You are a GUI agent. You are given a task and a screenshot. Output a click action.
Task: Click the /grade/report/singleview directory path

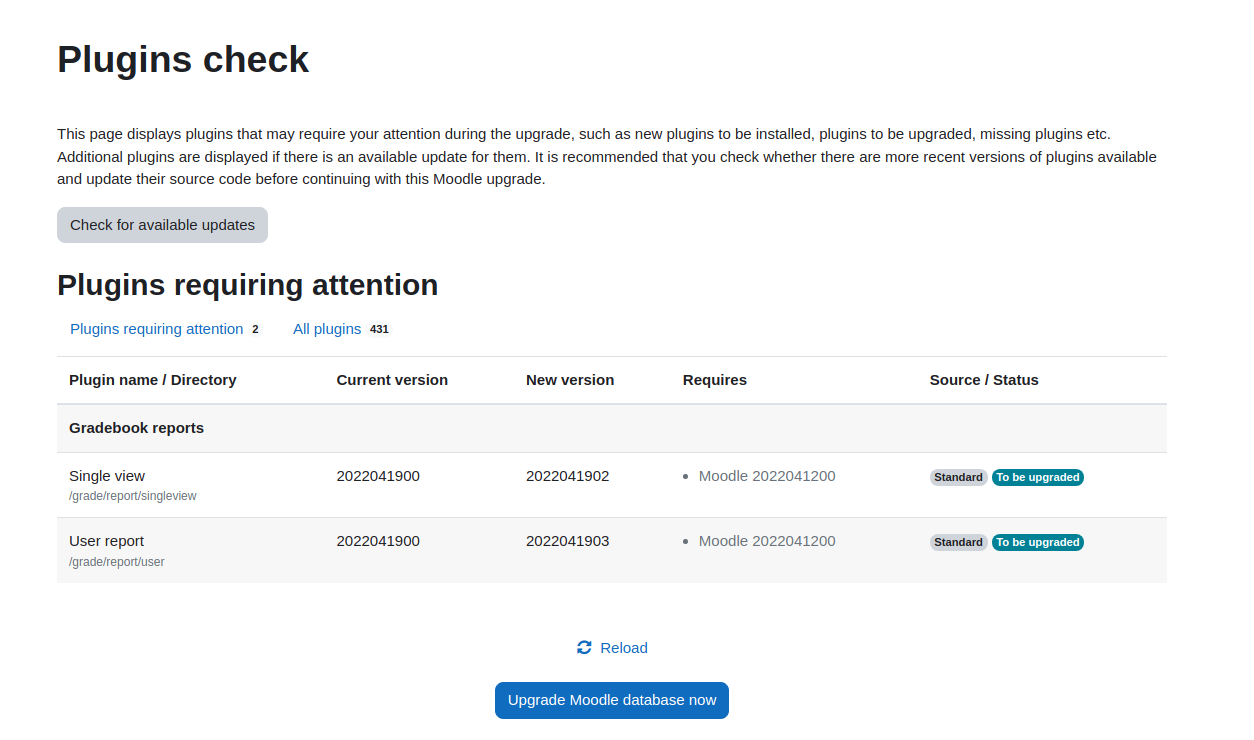point(133,496)
